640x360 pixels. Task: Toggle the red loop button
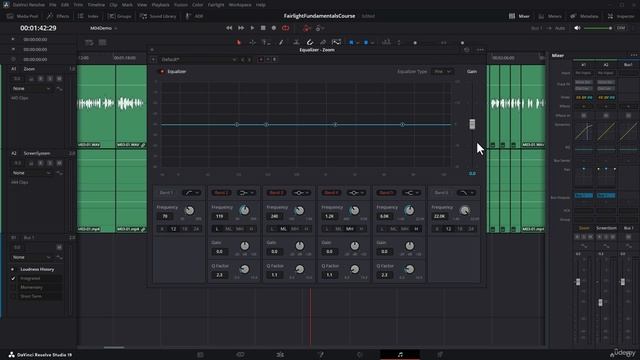285,28
